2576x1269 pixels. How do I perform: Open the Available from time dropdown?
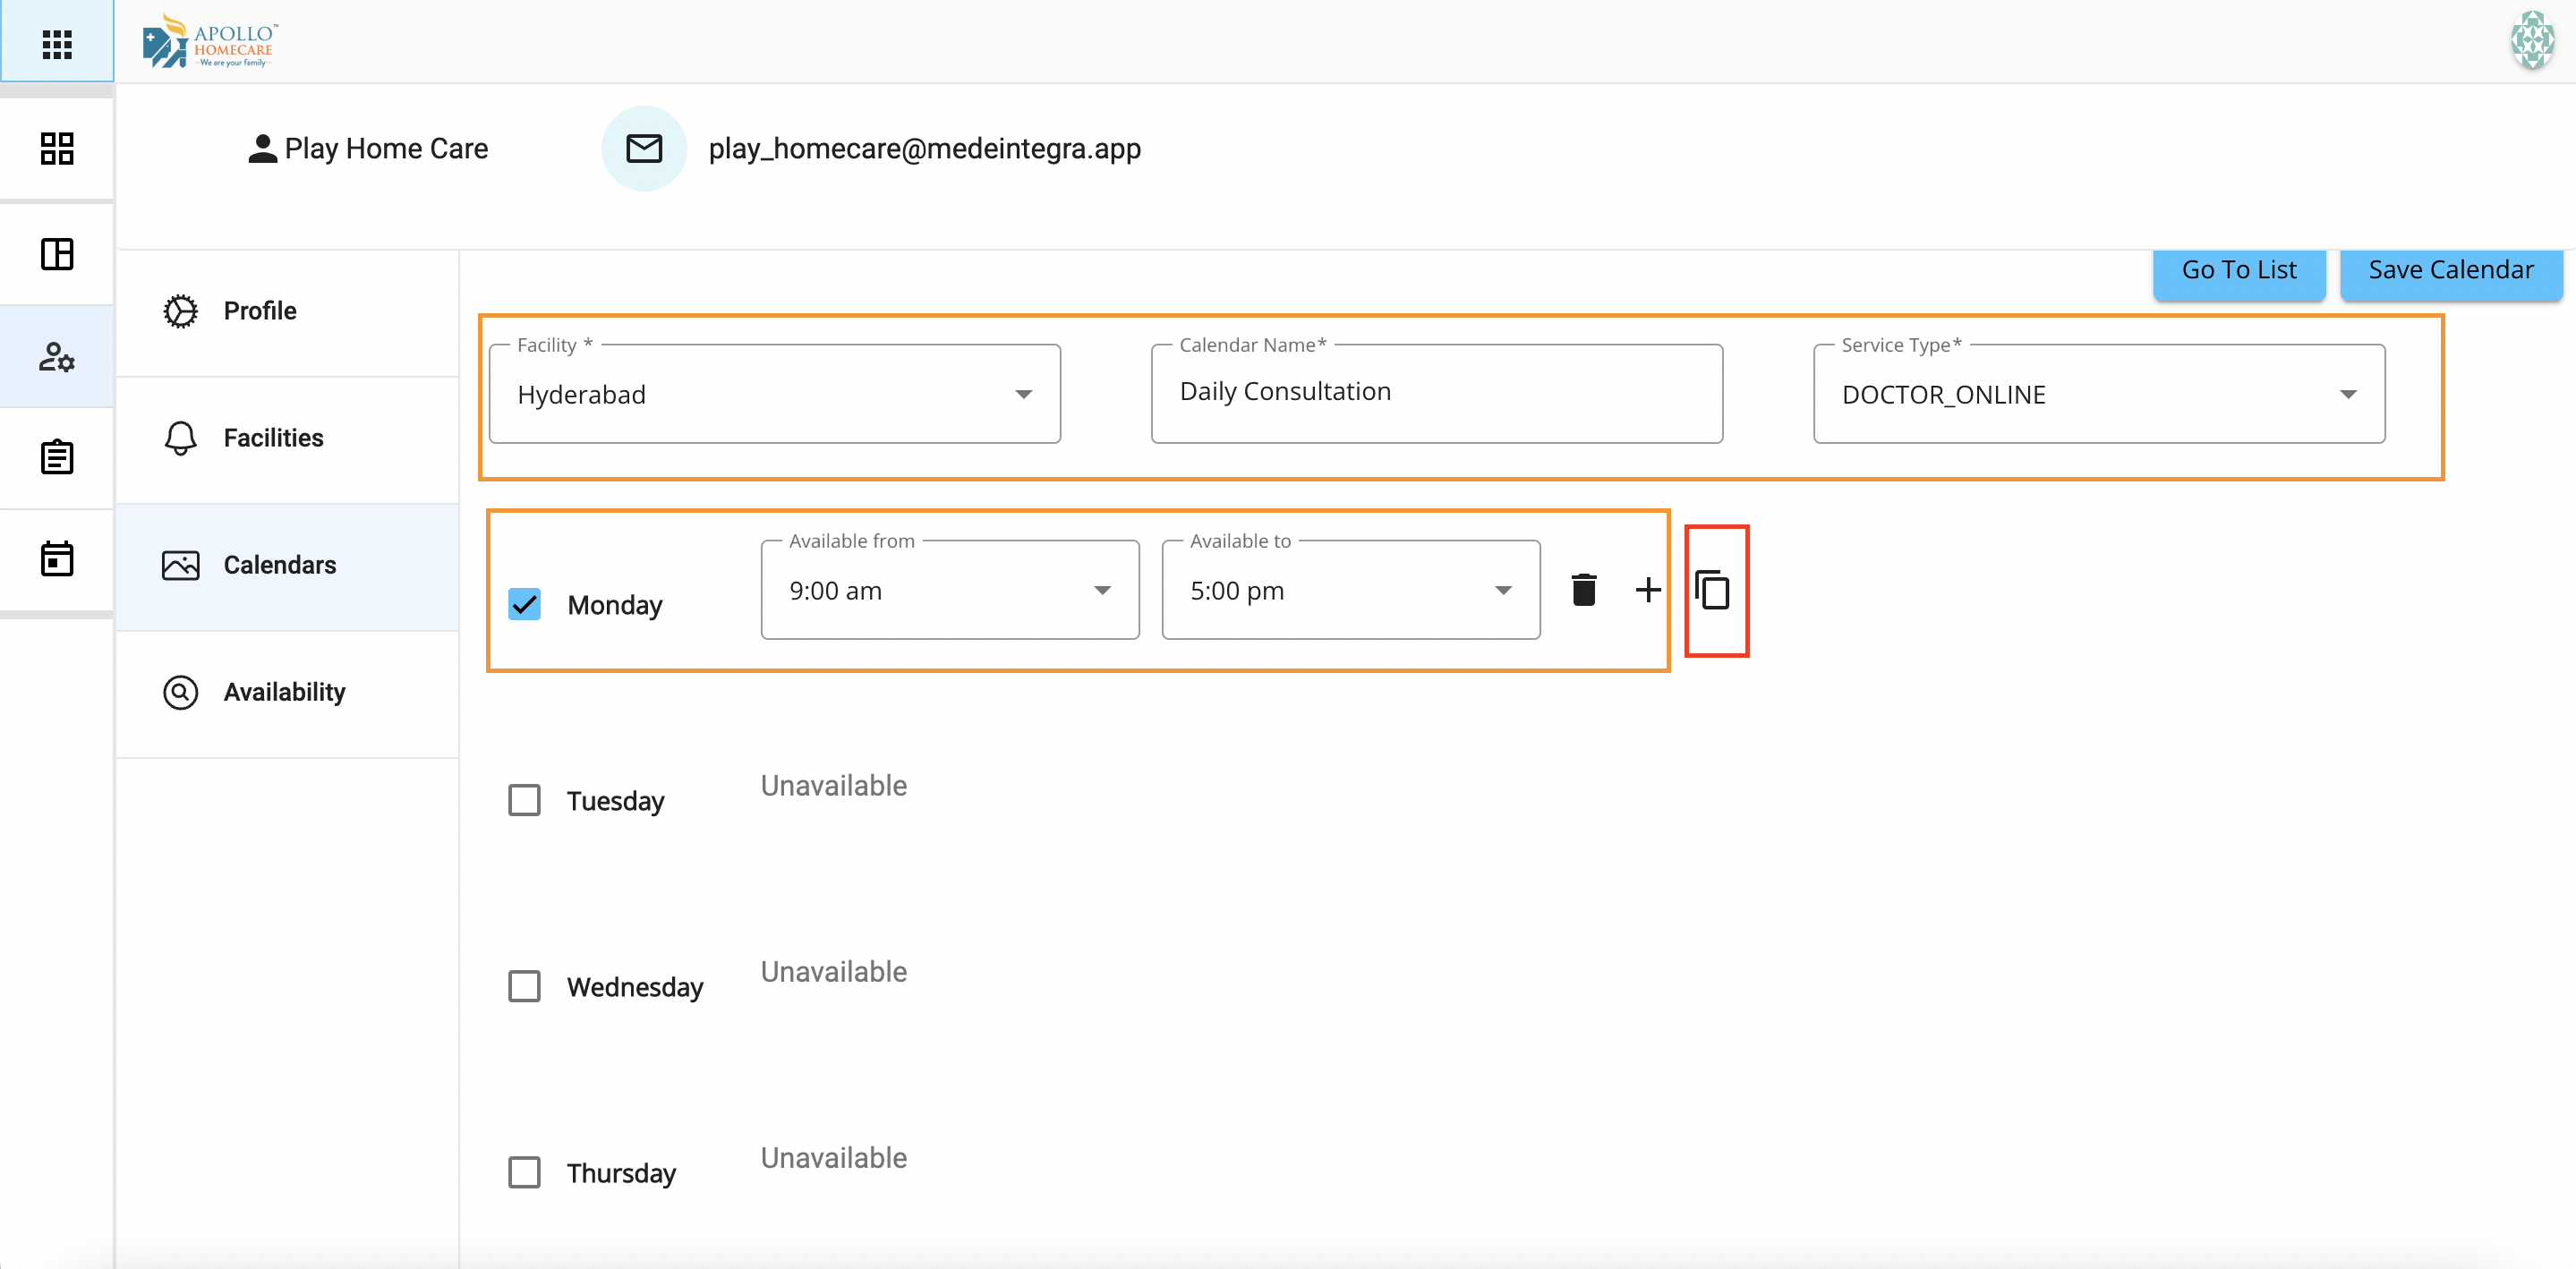pos(949,590)
